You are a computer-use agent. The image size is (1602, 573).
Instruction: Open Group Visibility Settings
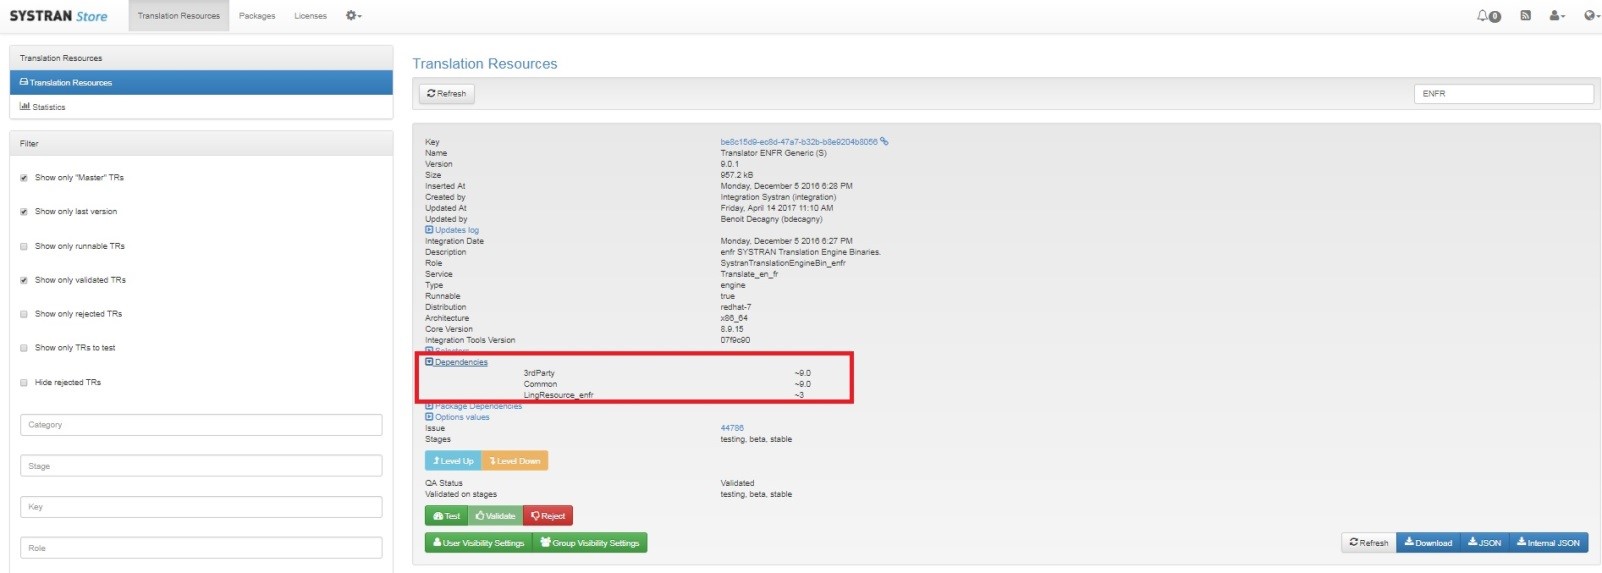click(590, 542)
